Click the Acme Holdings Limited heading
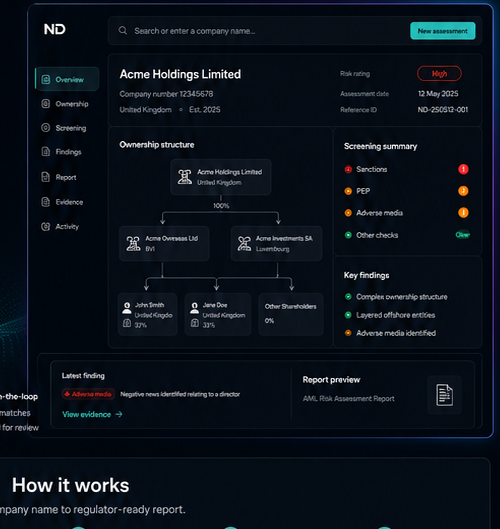Viewport: 500px width, 529px height. coord(180,74)
